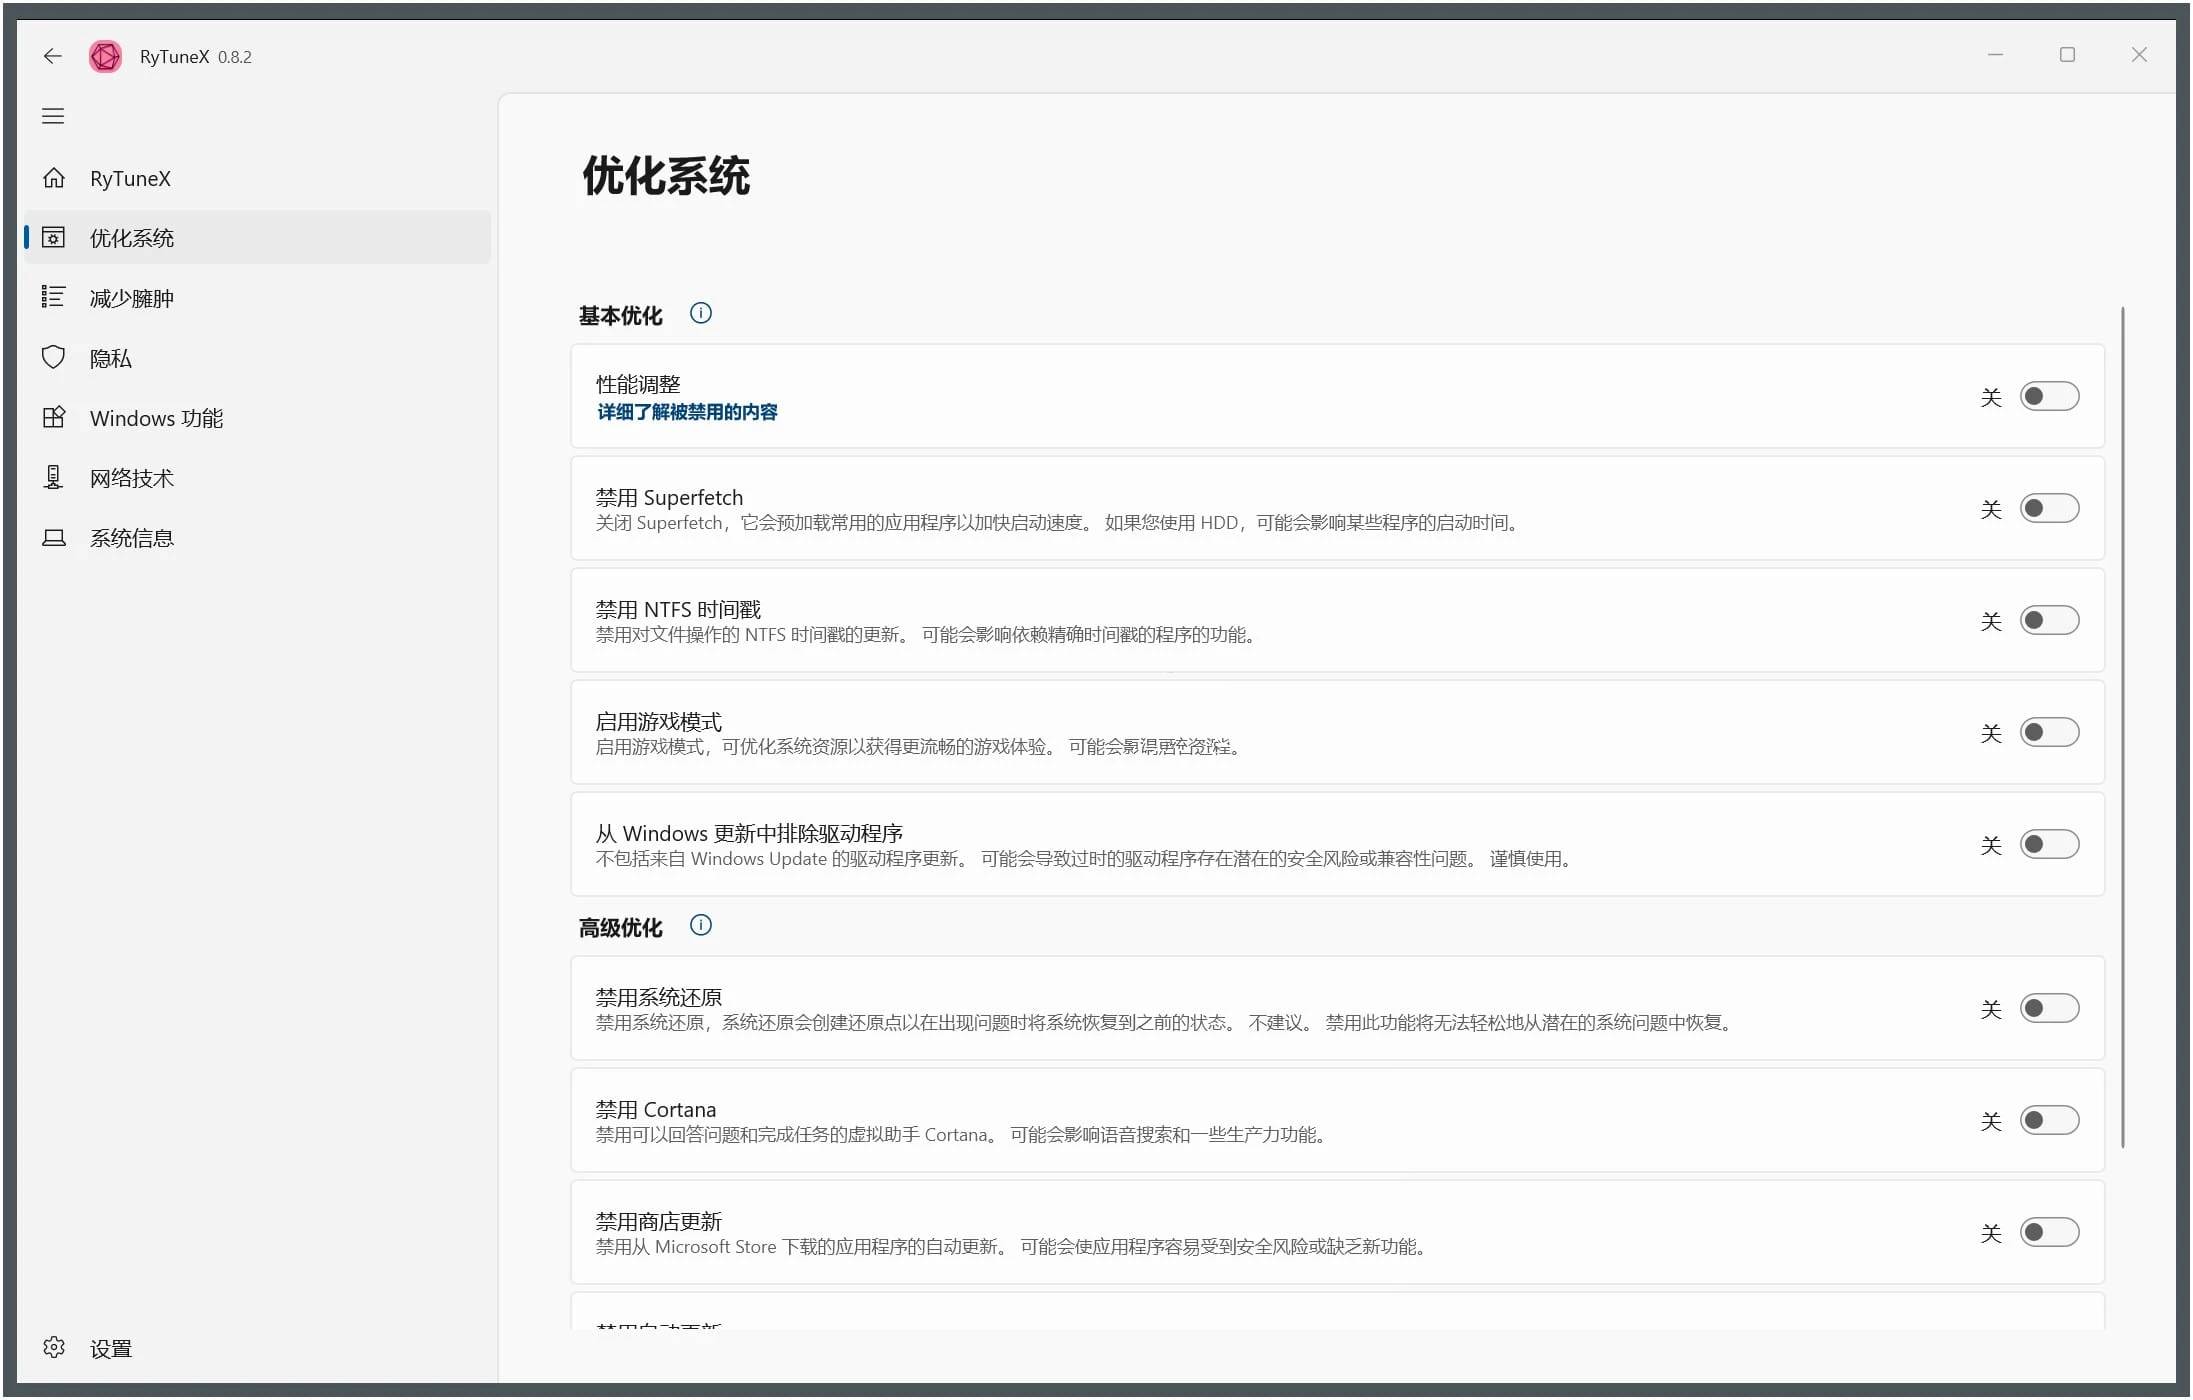Open 设置 via the gear icon
The height and width of the screenshot is (1400, 2193).
coord(53,1348)
